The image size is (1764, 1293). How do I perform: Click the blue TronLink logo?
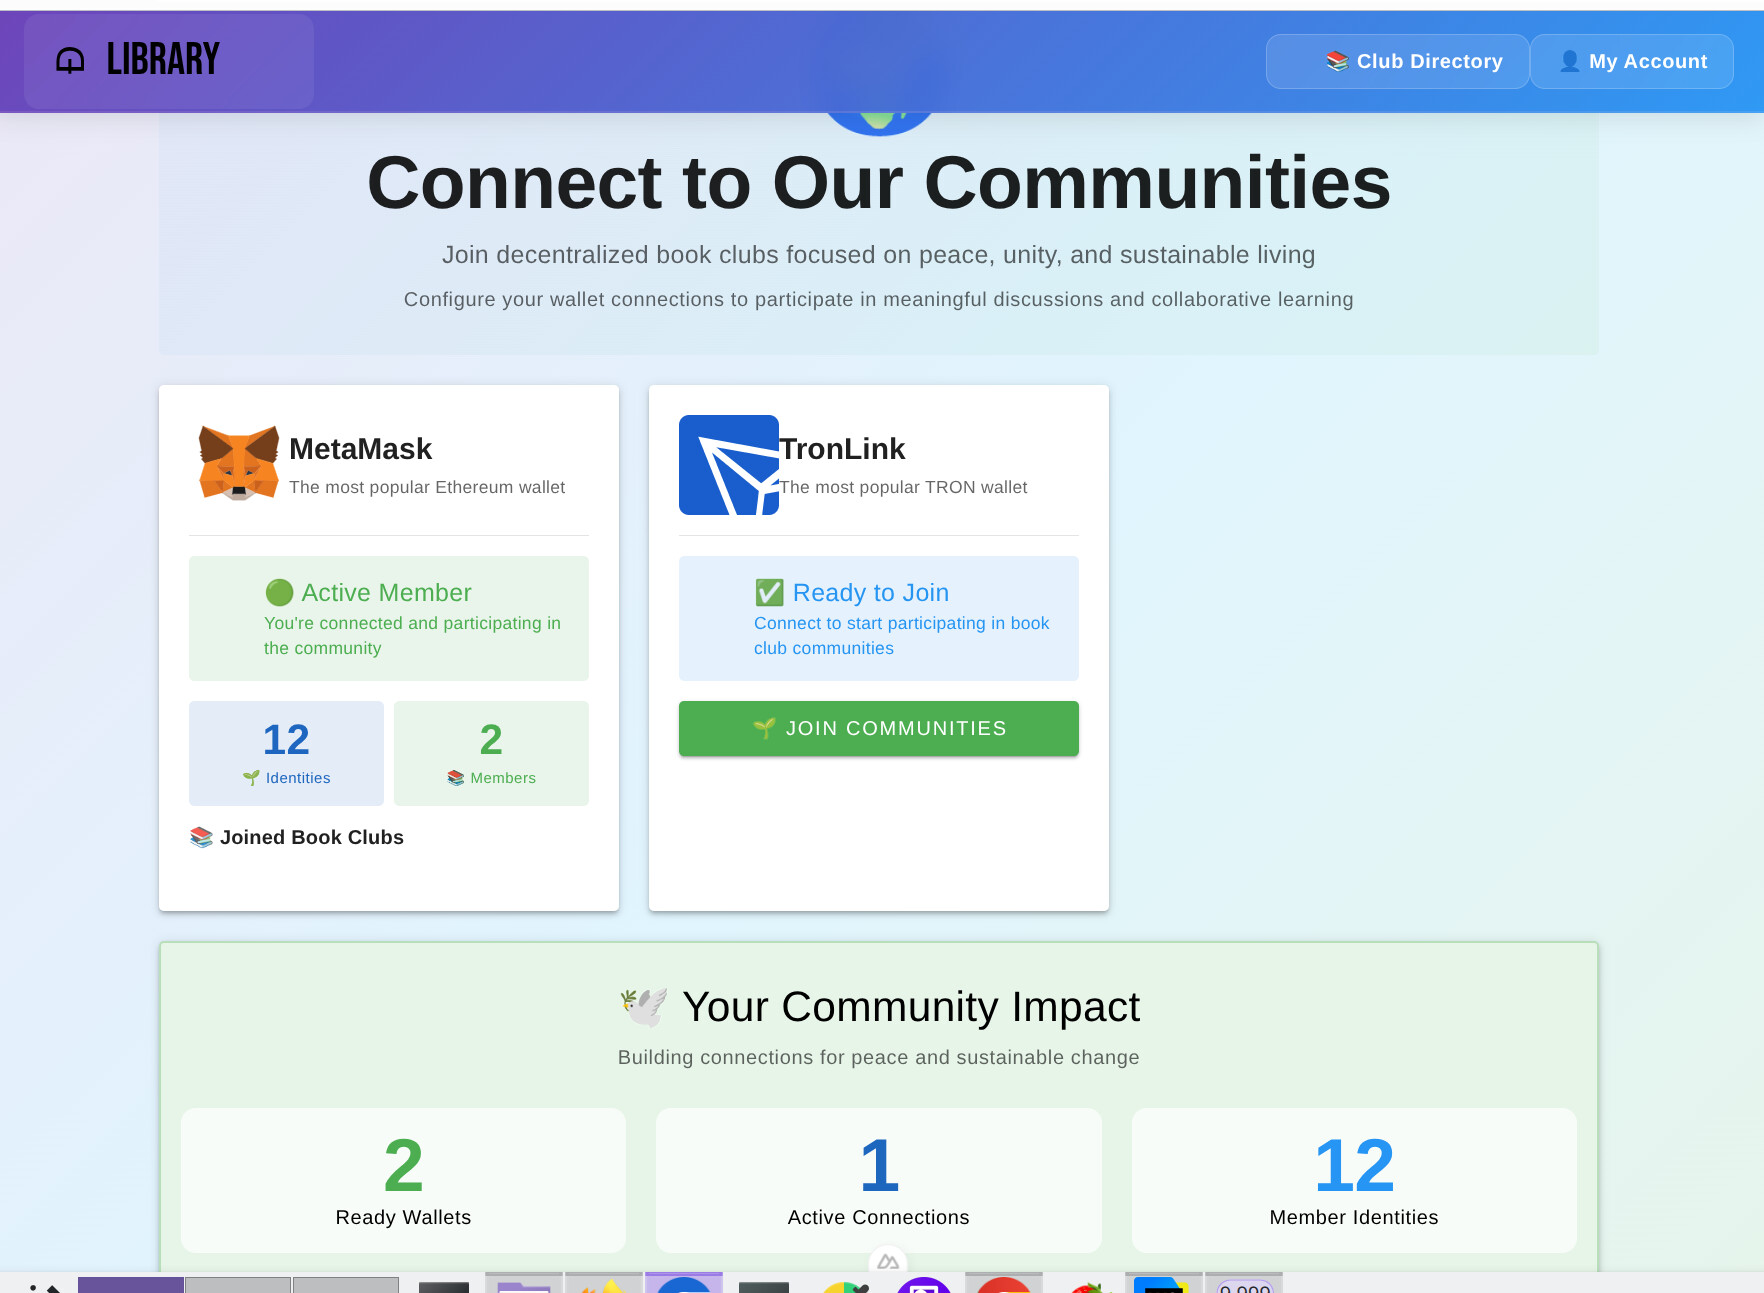coord(729,465)
